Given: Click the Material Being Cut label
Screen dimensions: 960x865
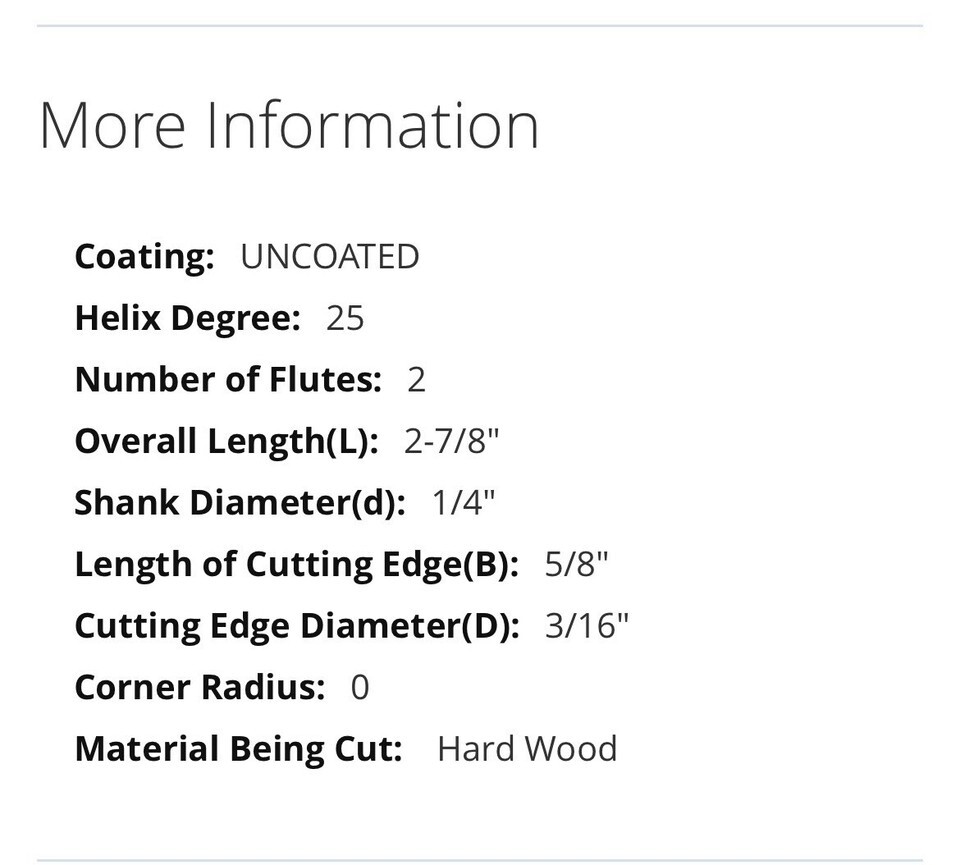Looking at the screenshot, I should click(238, 749).
